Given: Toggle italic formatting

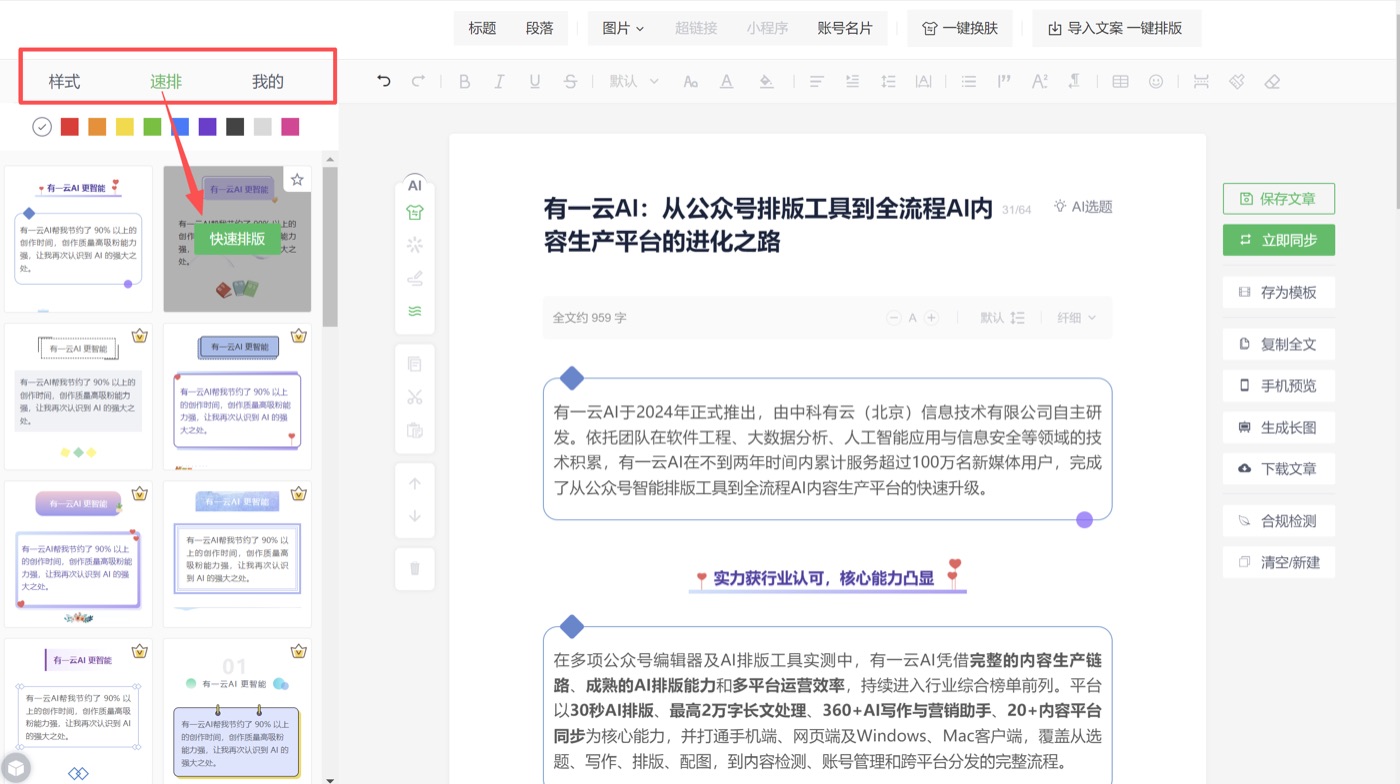Looking at the screenshot, I should (499, 82).
